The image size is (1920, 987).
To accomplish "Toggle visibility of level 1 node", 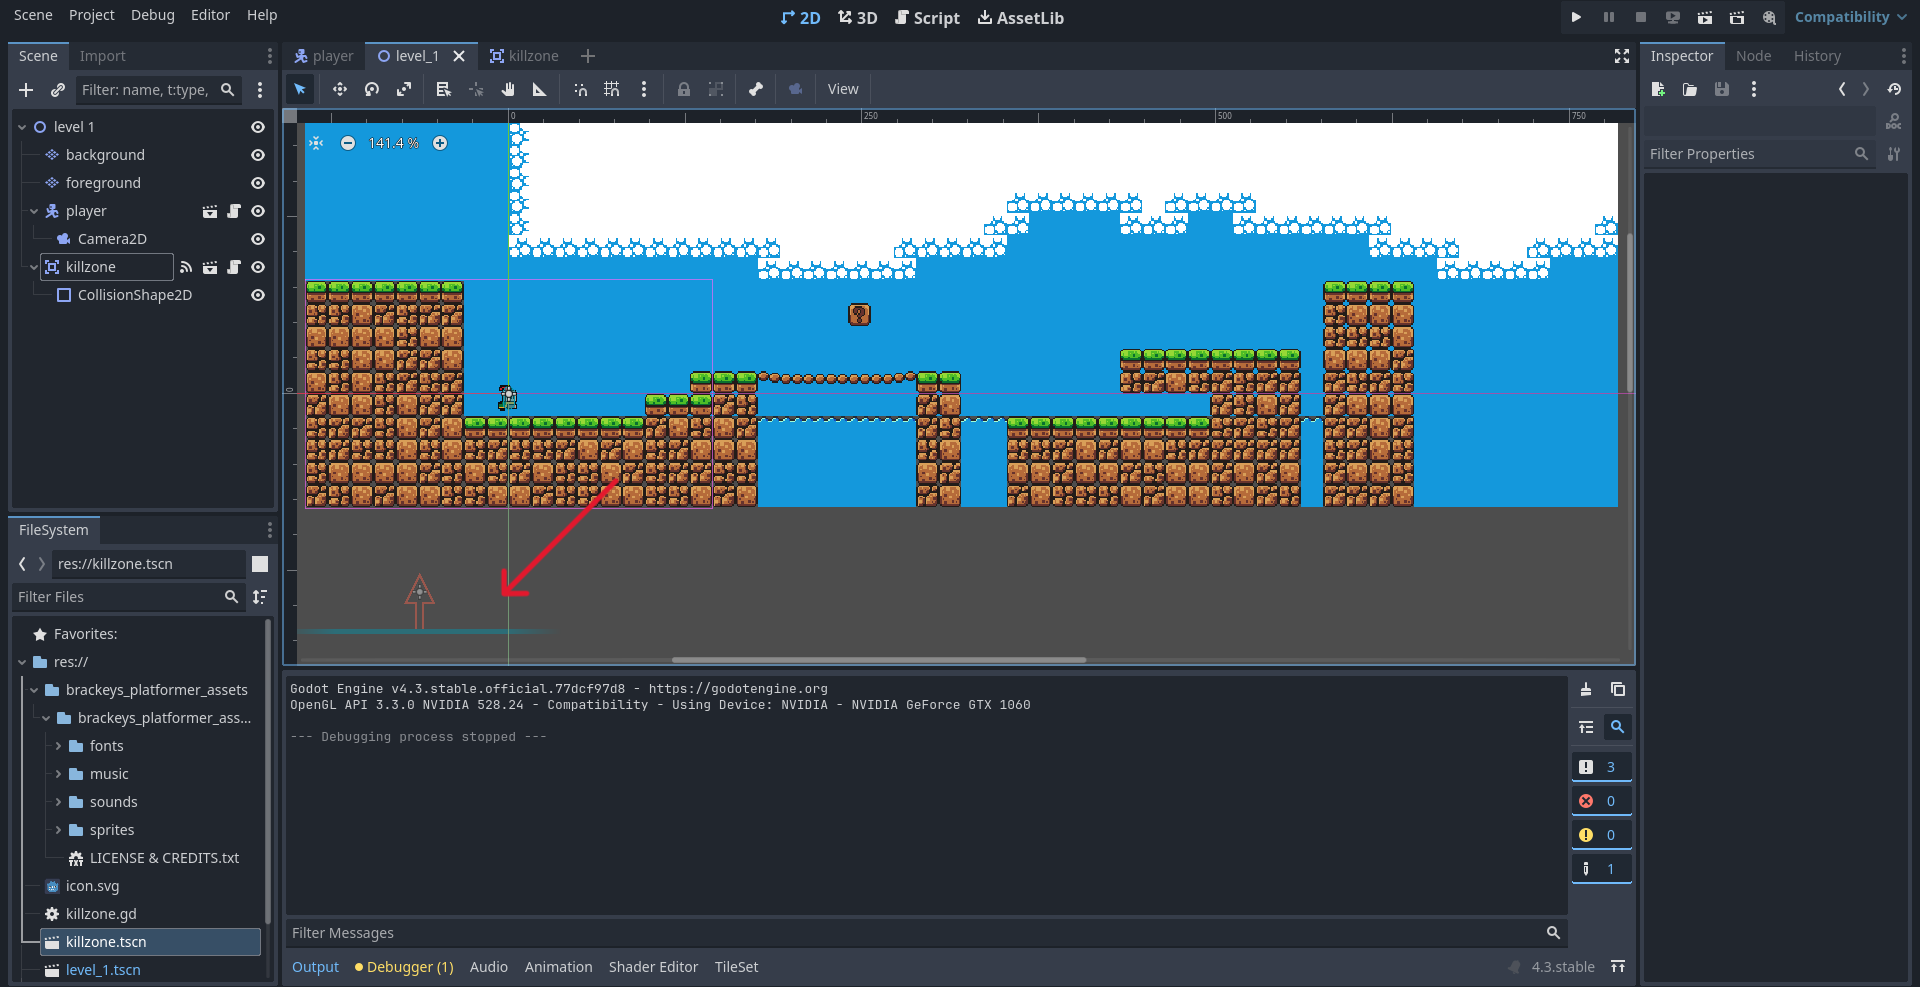I will click(258, 127).
